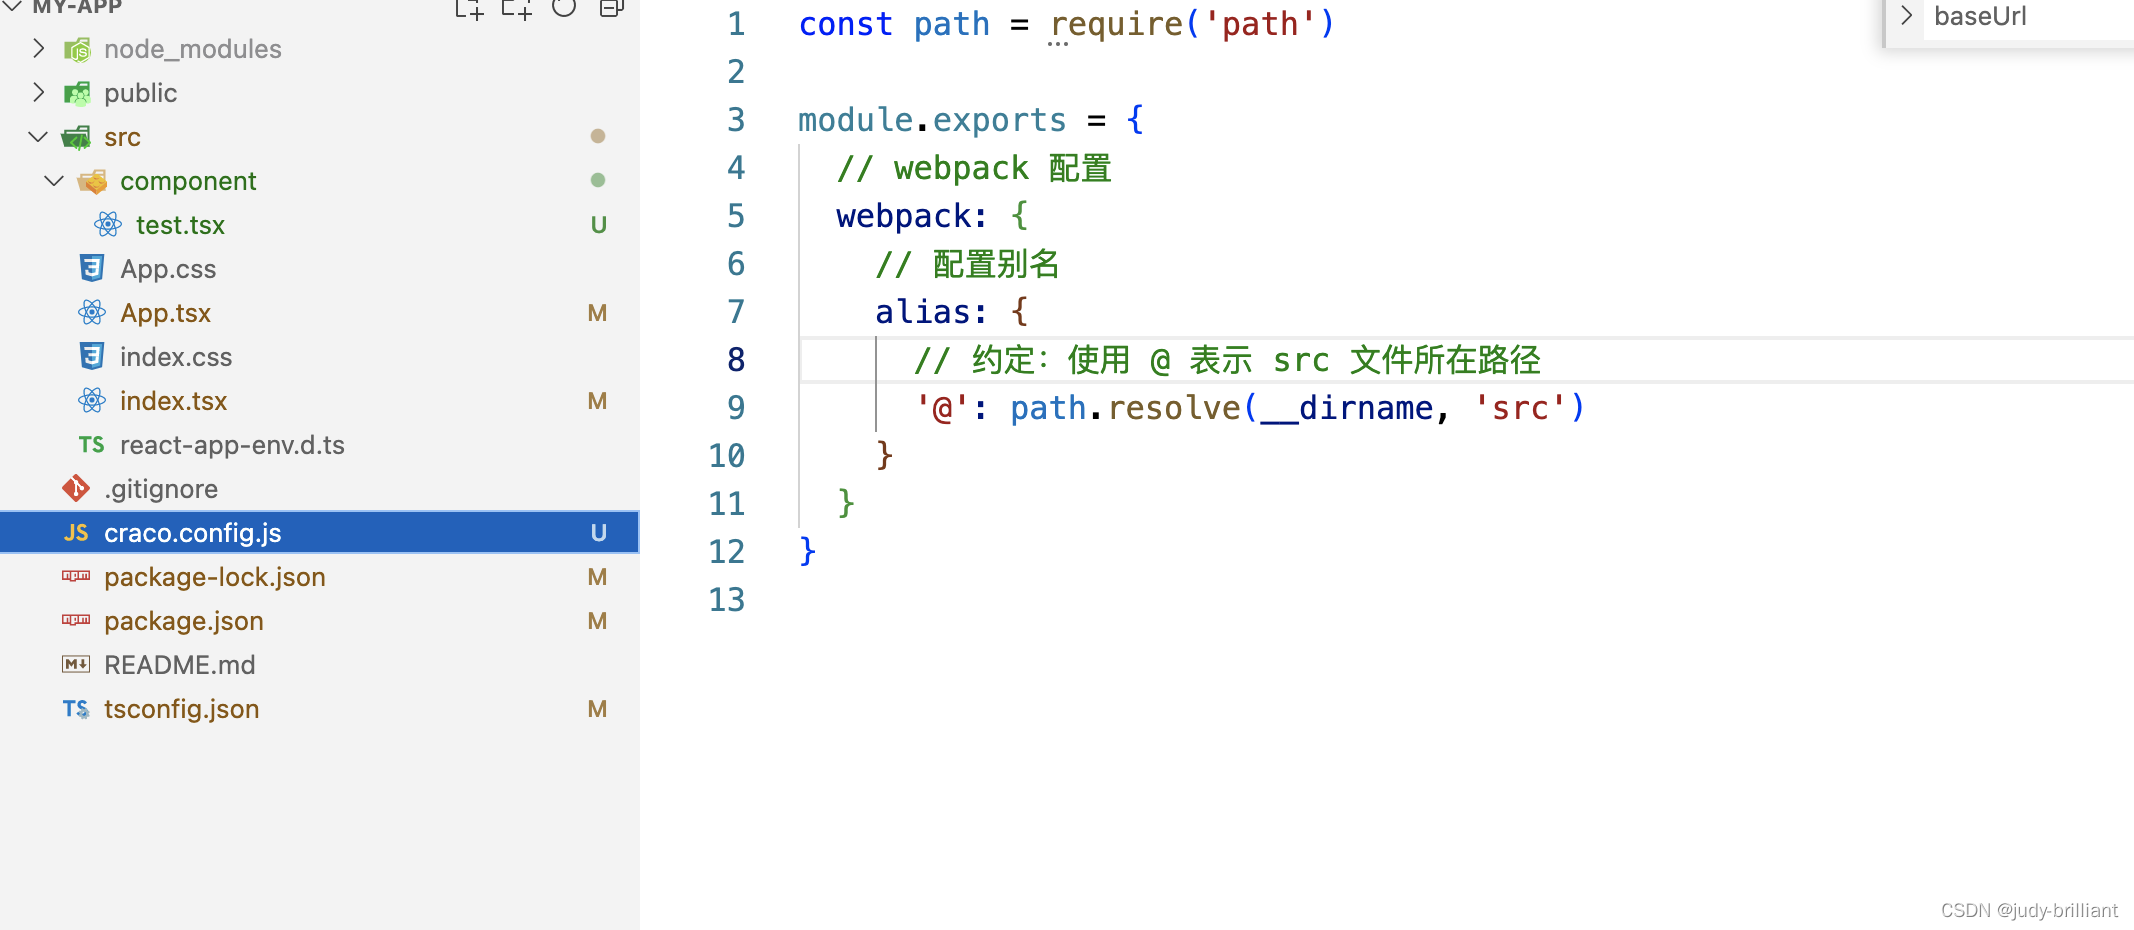
Task: Click line number 8 in the editor
Action: click(x=736, y=359)
